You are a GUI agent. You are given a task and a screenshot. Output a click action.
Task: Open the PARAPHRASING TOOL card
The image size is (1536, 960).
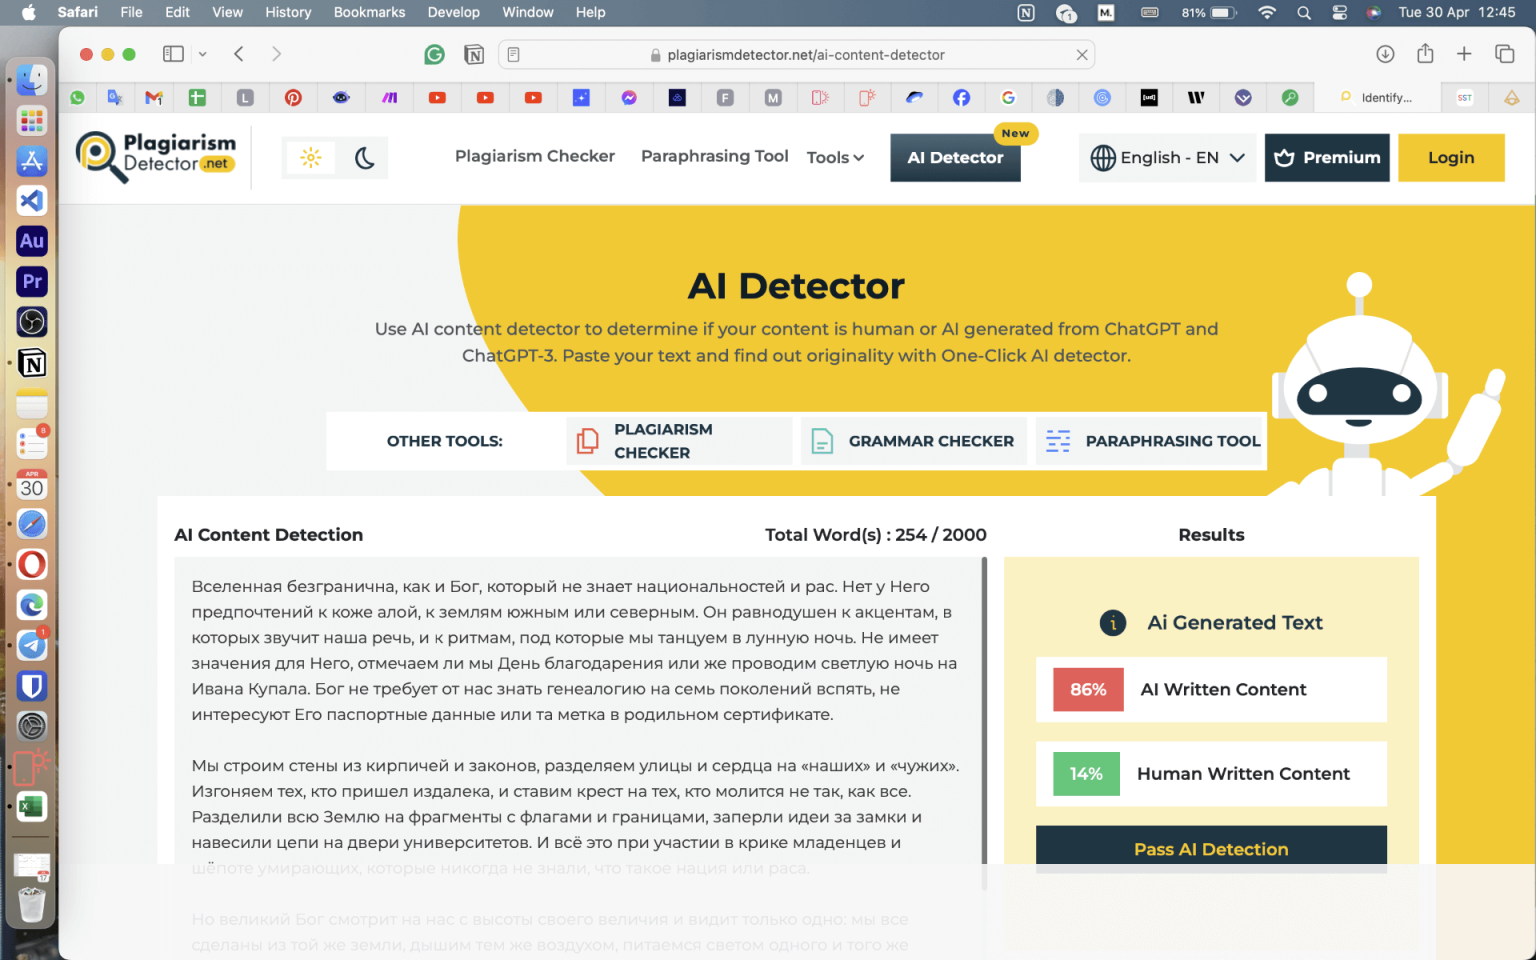point(1151,441)
